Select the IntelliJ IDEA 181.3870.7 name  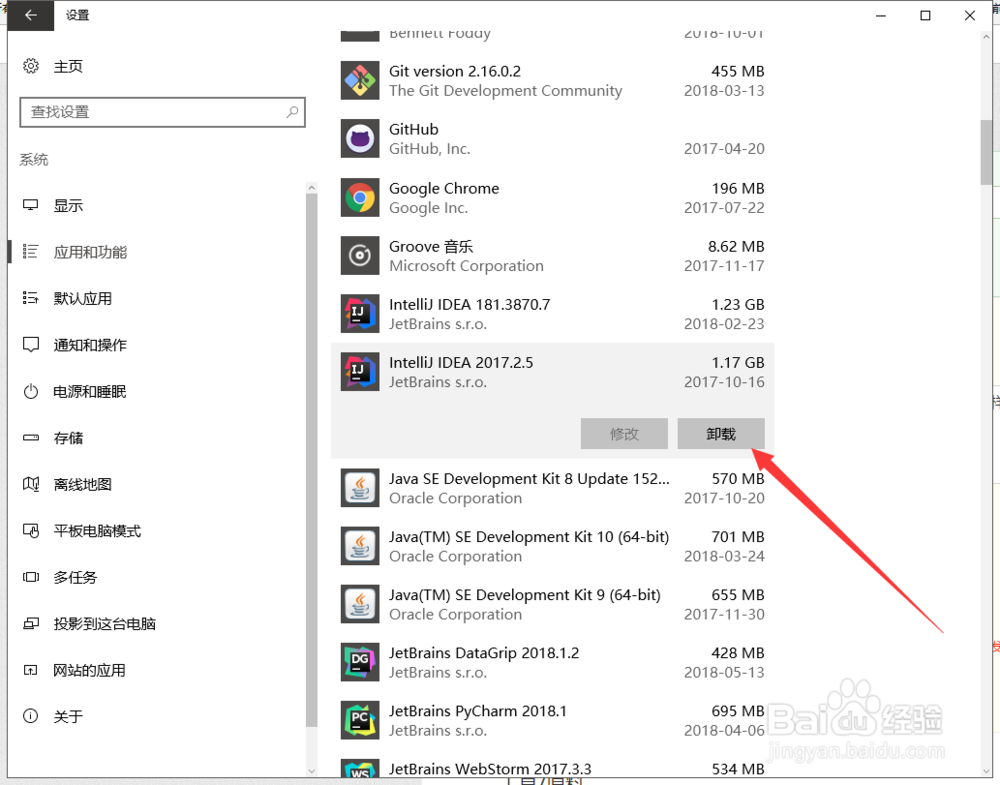pos(469,304)
